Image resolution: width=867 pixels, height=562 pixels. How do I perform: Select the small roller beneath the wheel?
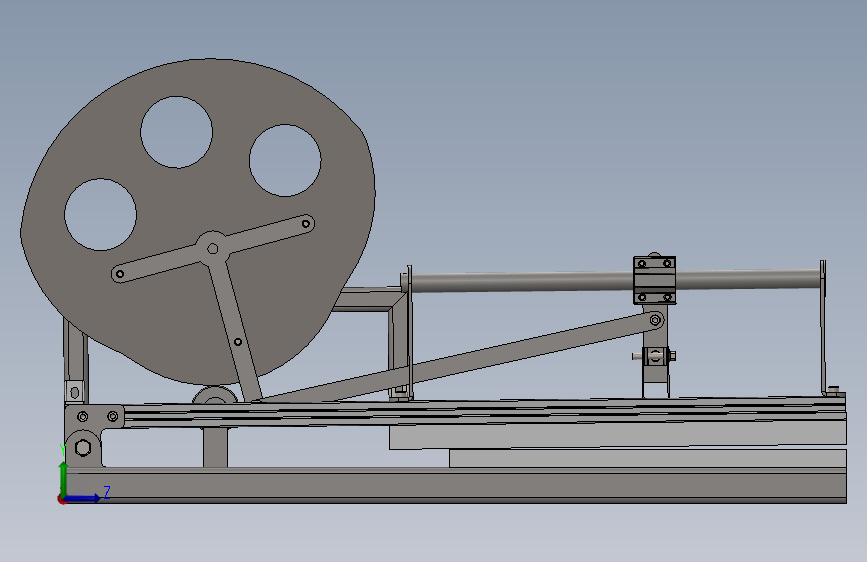(x=215, y=395)
